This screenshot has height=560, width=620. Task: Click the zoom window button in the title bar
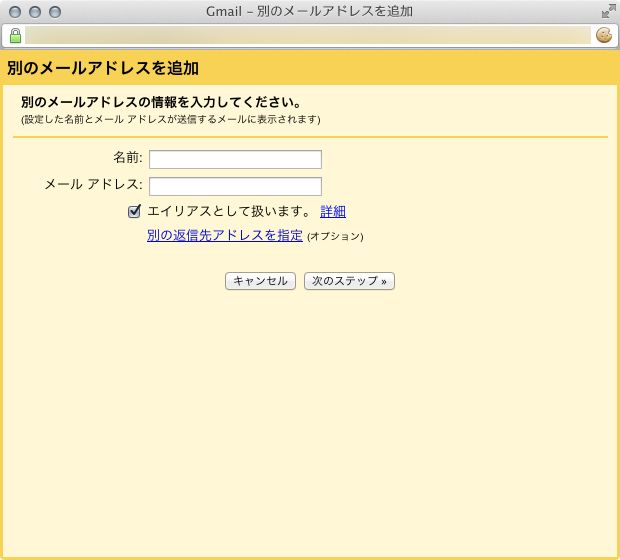(x=55, y=12)
